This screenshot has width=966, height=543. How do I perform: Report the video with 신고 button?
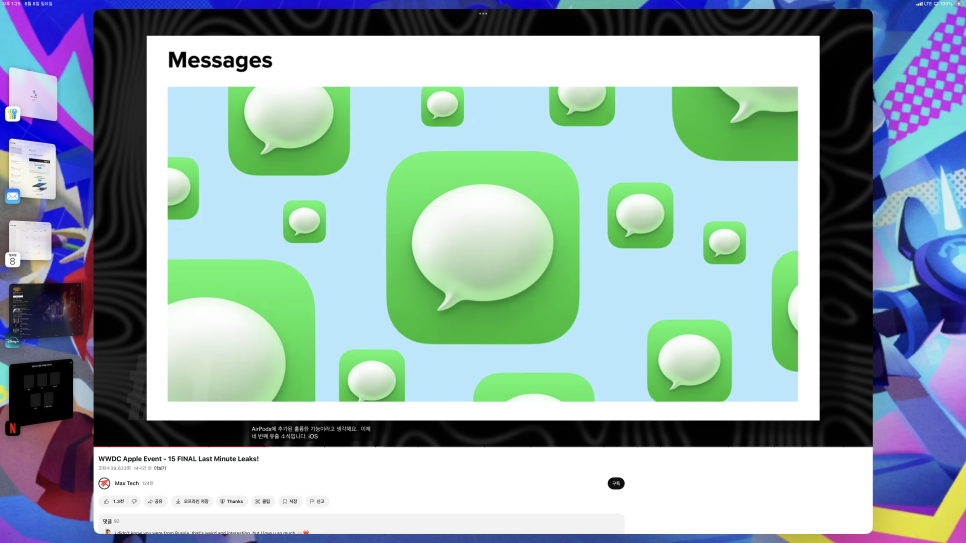(x=317, y=502)
